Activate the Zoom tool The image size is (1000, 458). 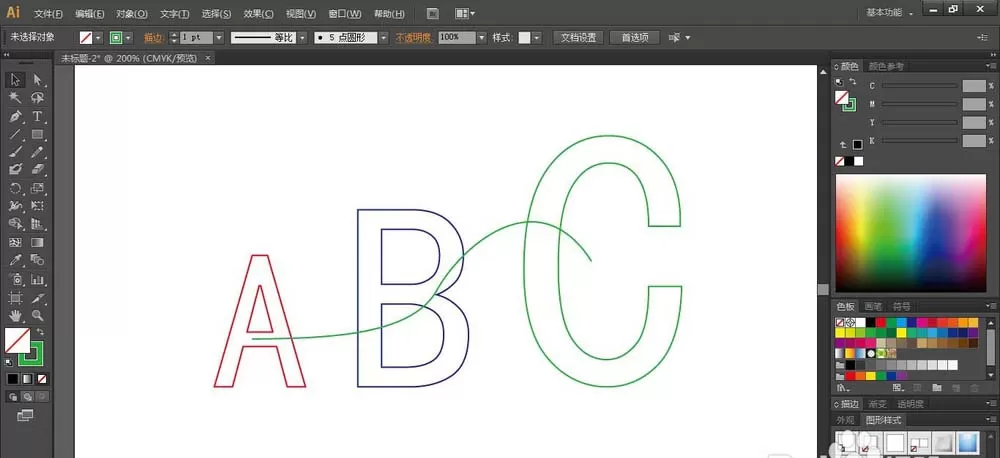(38, 315)
